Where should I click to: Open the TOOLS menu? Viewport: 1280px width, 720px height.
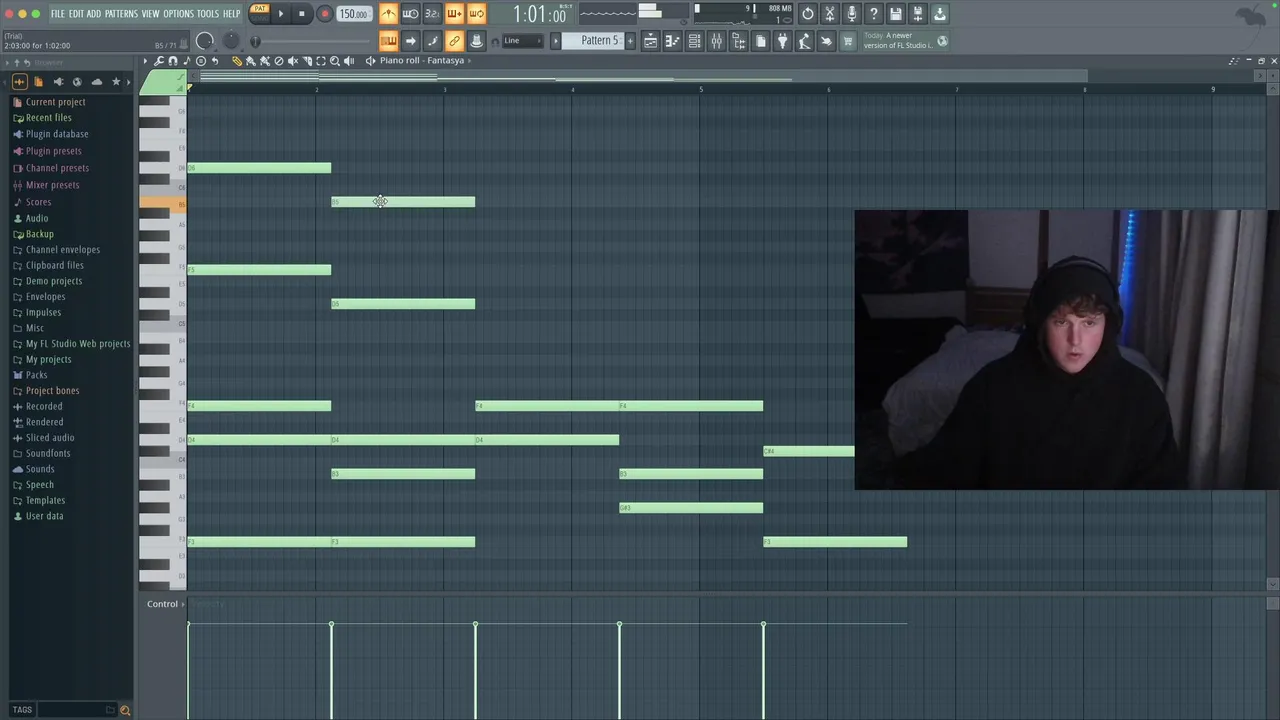coord(208,14)
